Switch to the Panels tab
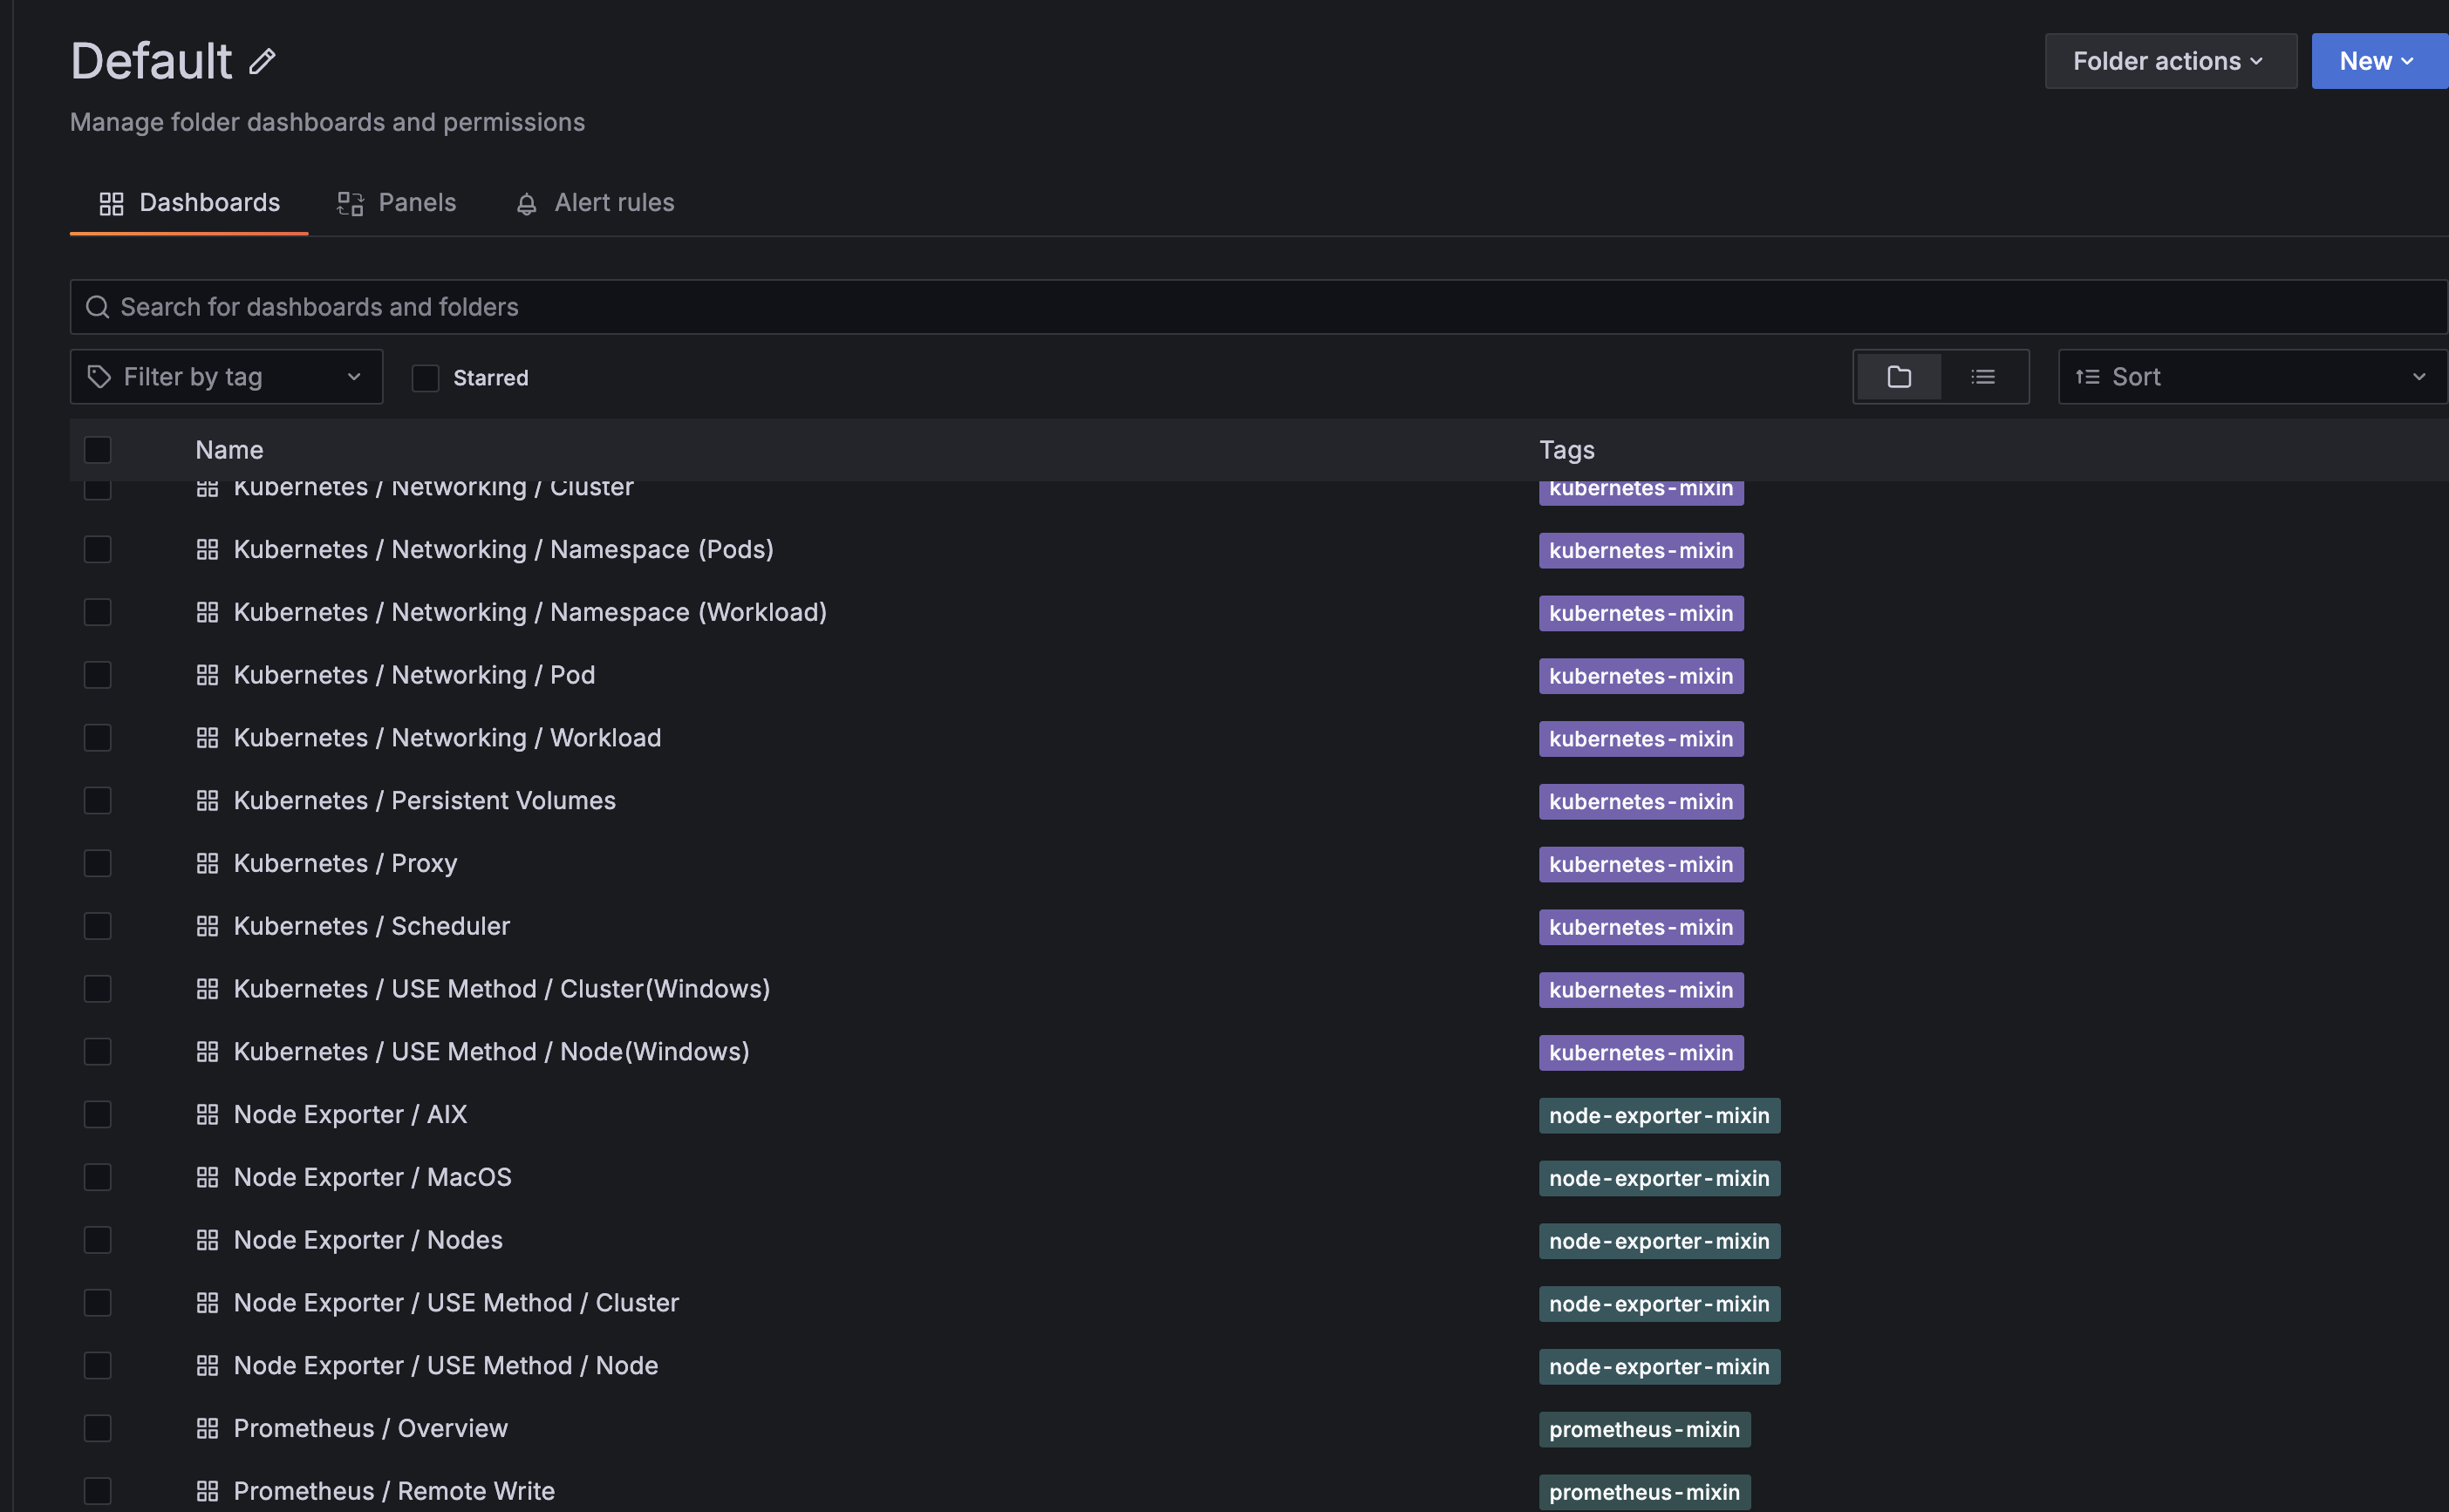The image size is (2449, 1512). (x=397, y=203)
